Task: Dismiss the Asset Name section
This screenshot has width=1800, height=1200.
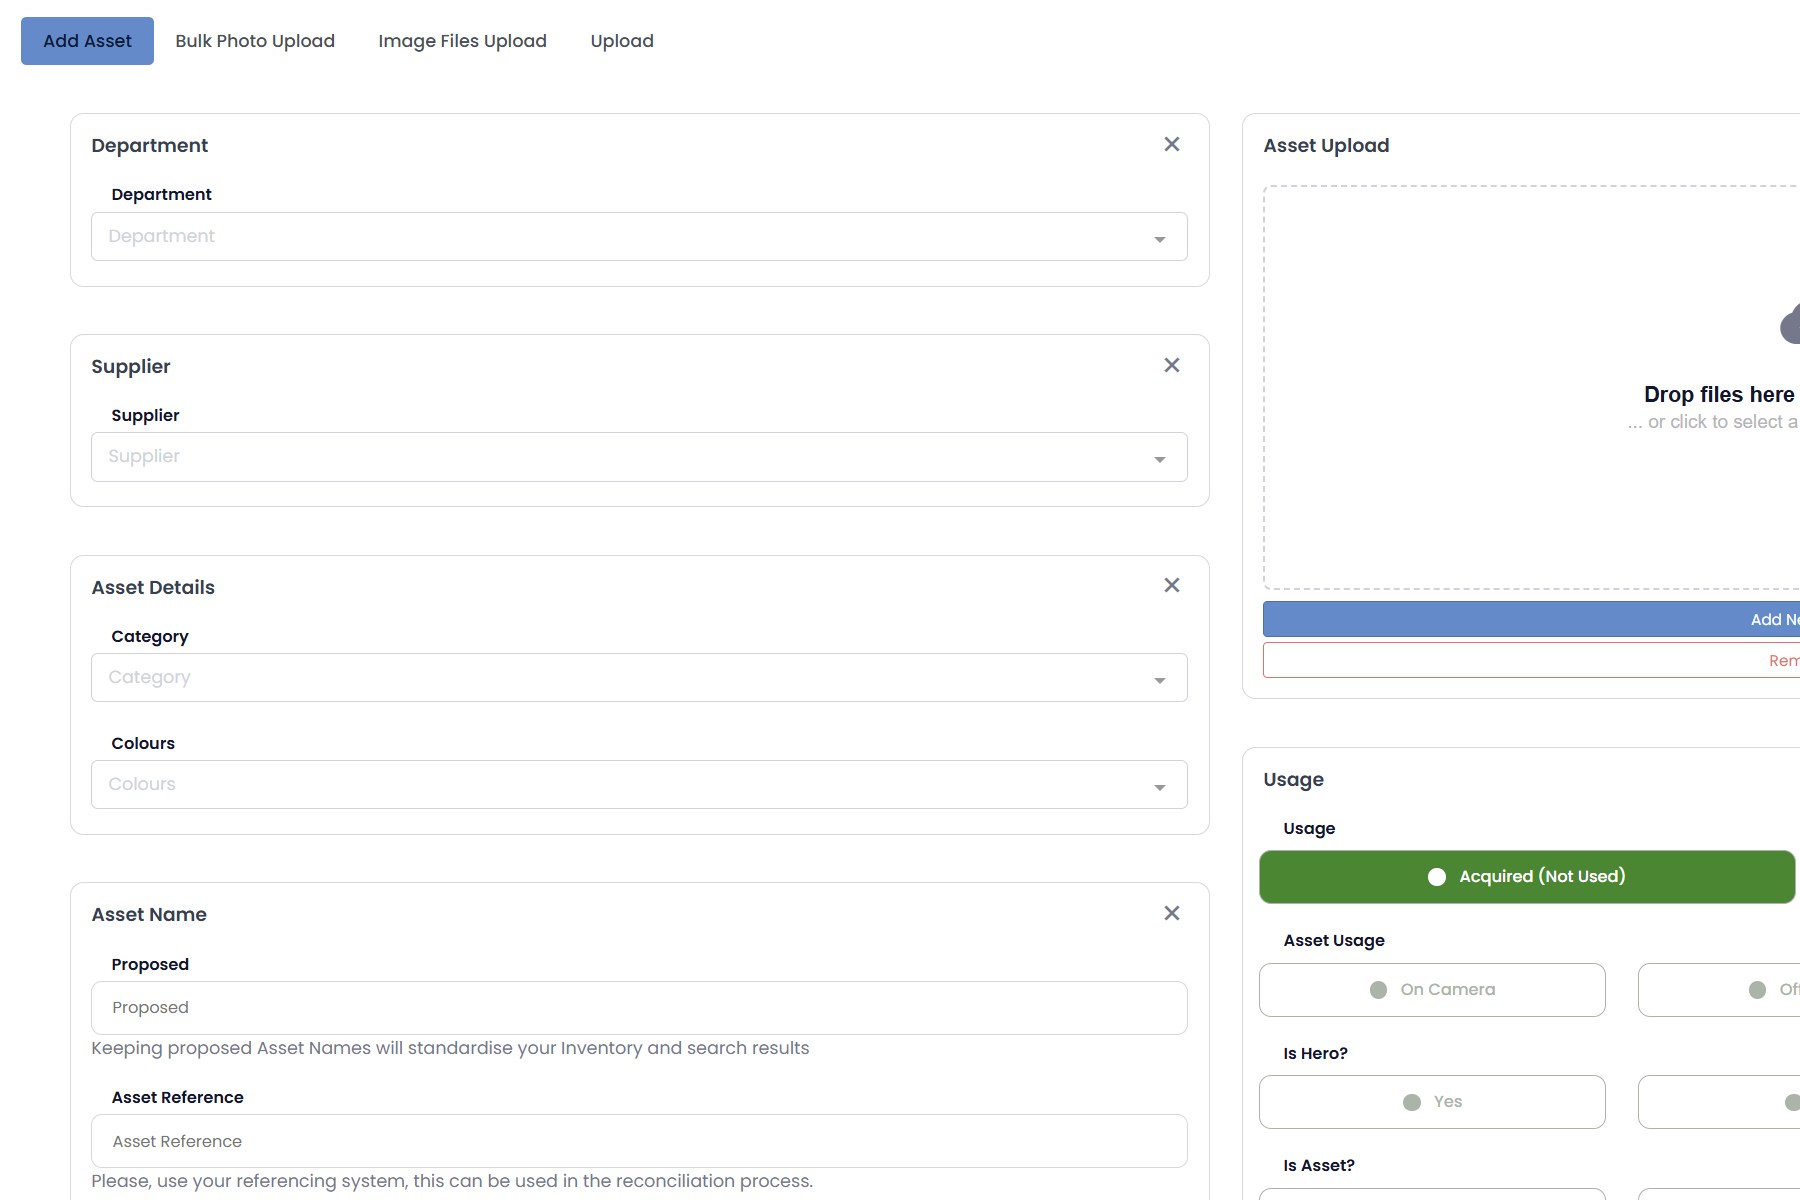Action: pyautogui.click(x=1171, y=913)
